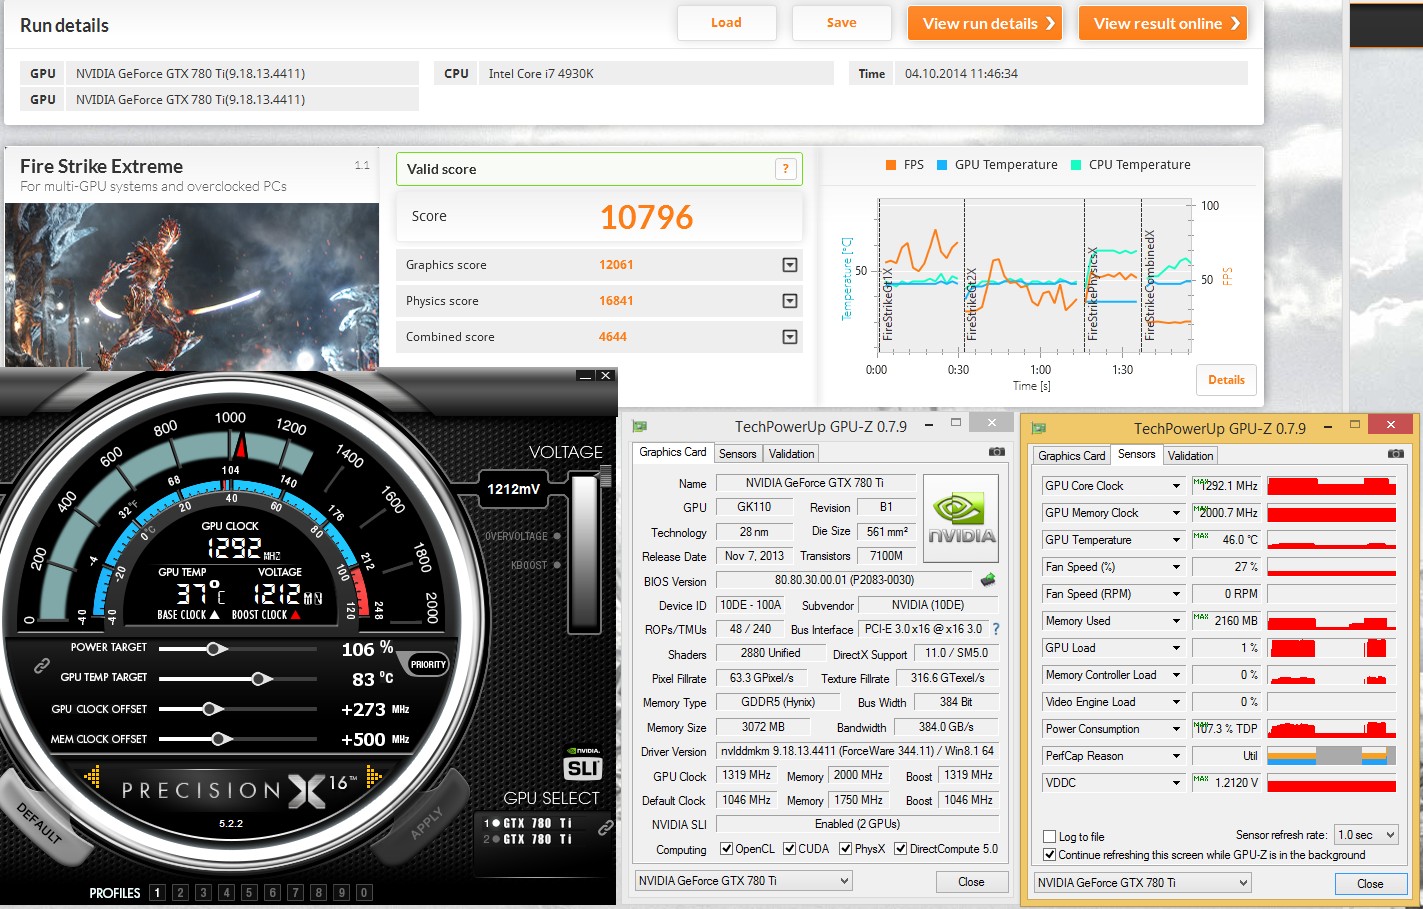Select GPU 1 GTX 780 Ti in GPU Select
The height and width of the screenshot is (909, 1423).
(x=528, y=823)
